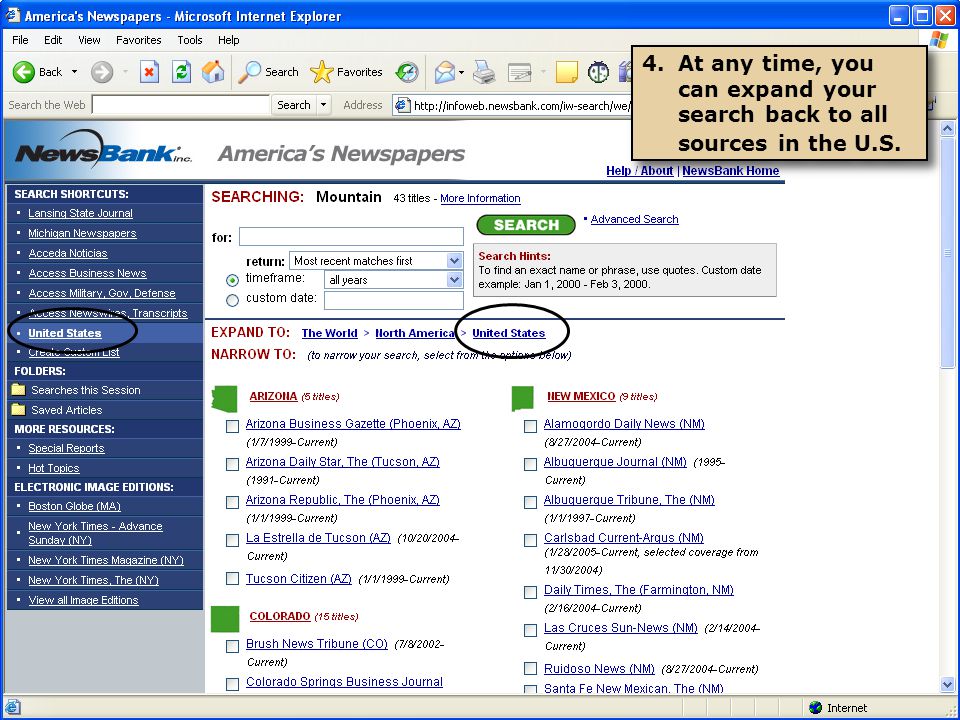This screenshot has height=720, width=960.
Task: Open the File menu
Action: 20,40
